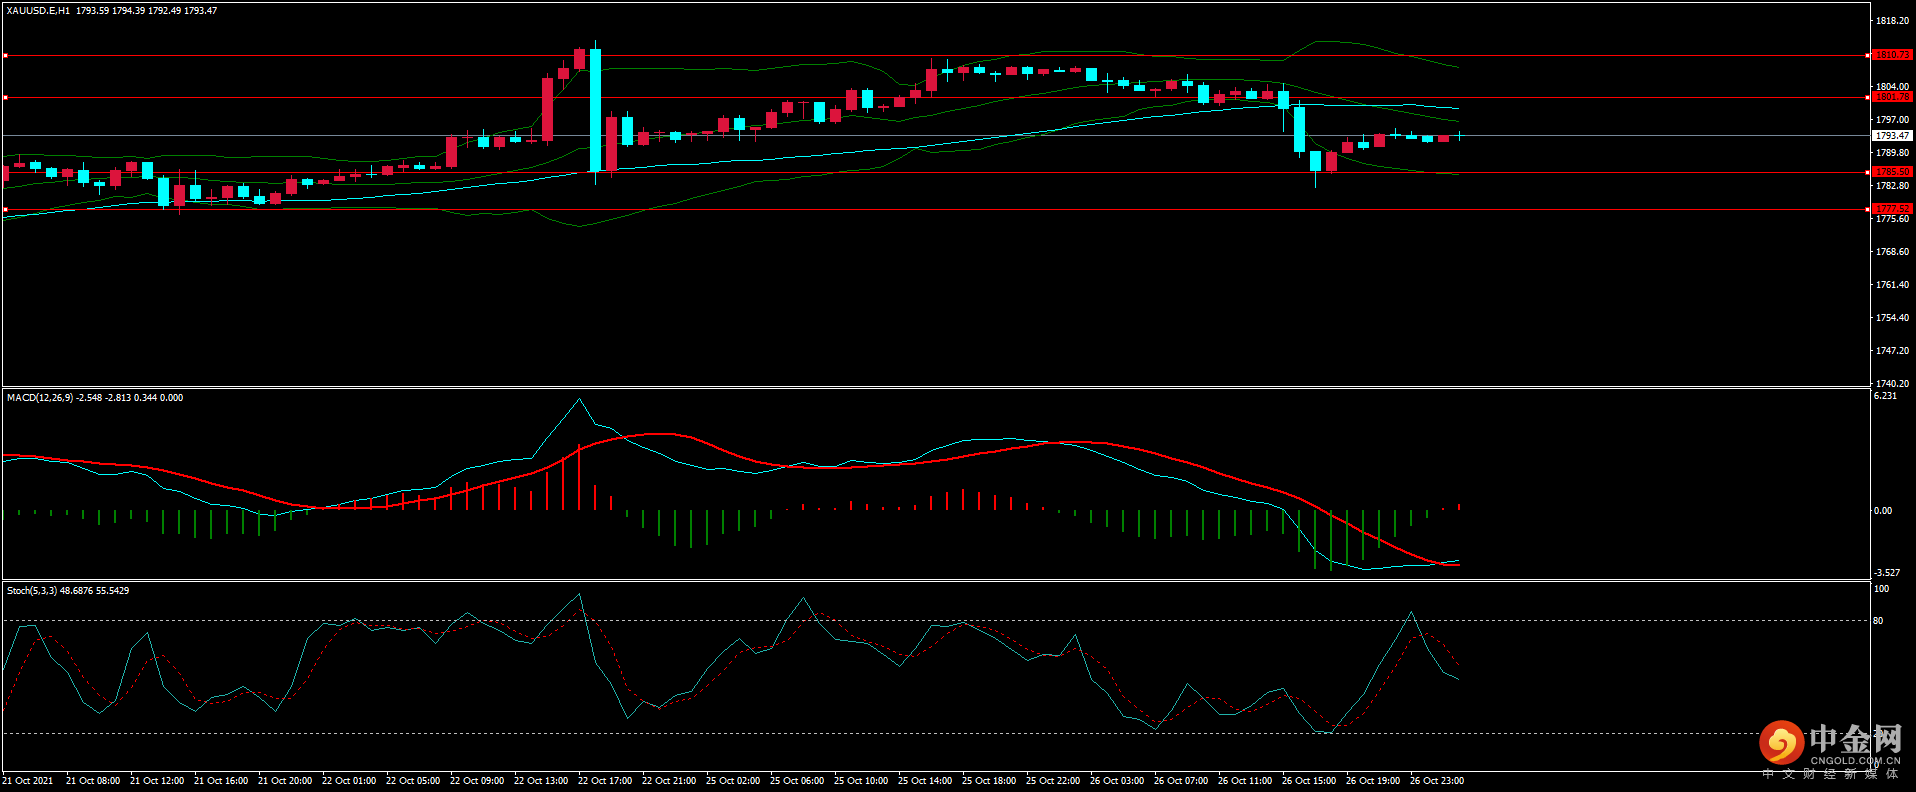1916x792 pixels.
Task: Click the 1754.40 price axis label
Action: pyautogui.click(x=1892, y=318)
